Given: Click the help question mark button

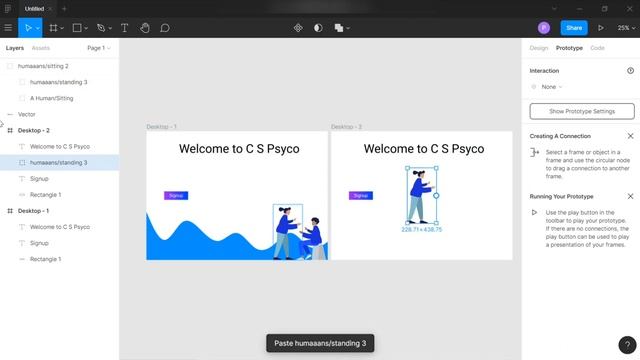Looking at the screenshot, I should click(x=627, y=345).
